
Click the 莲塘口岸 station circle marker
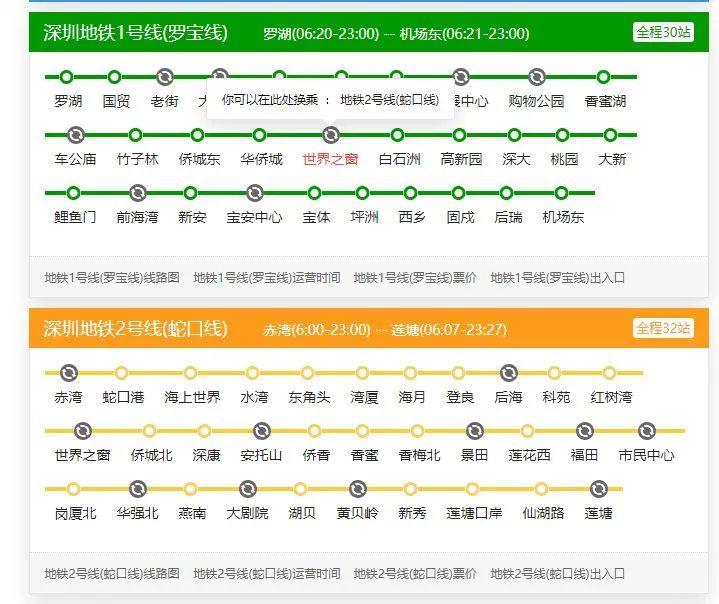(x=472, y=489)
